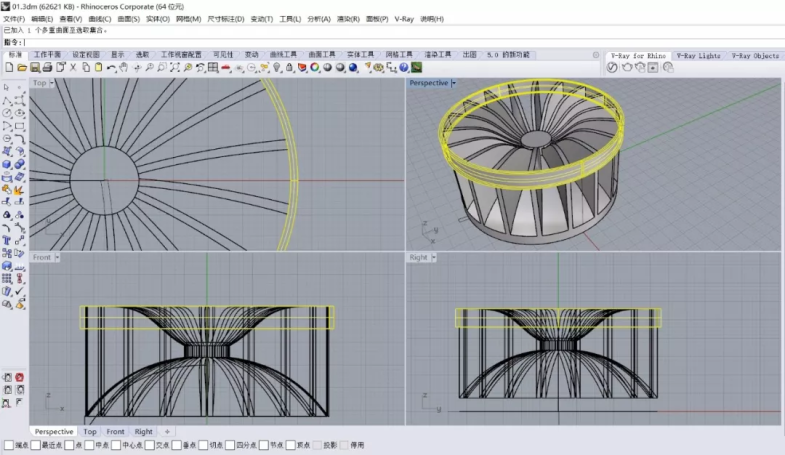Open the Perspective viewport title dropdown

453,83
